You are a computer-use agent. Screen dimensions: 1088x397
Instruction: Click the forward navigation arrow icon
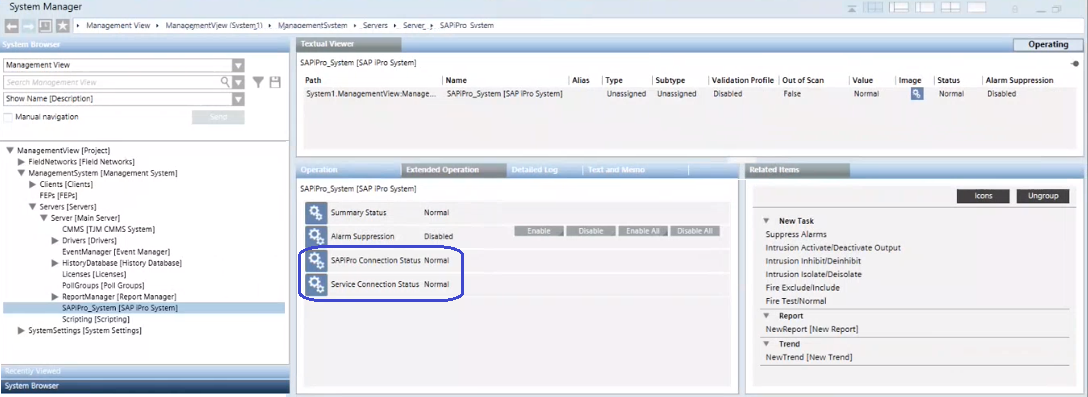coord(28,26)
